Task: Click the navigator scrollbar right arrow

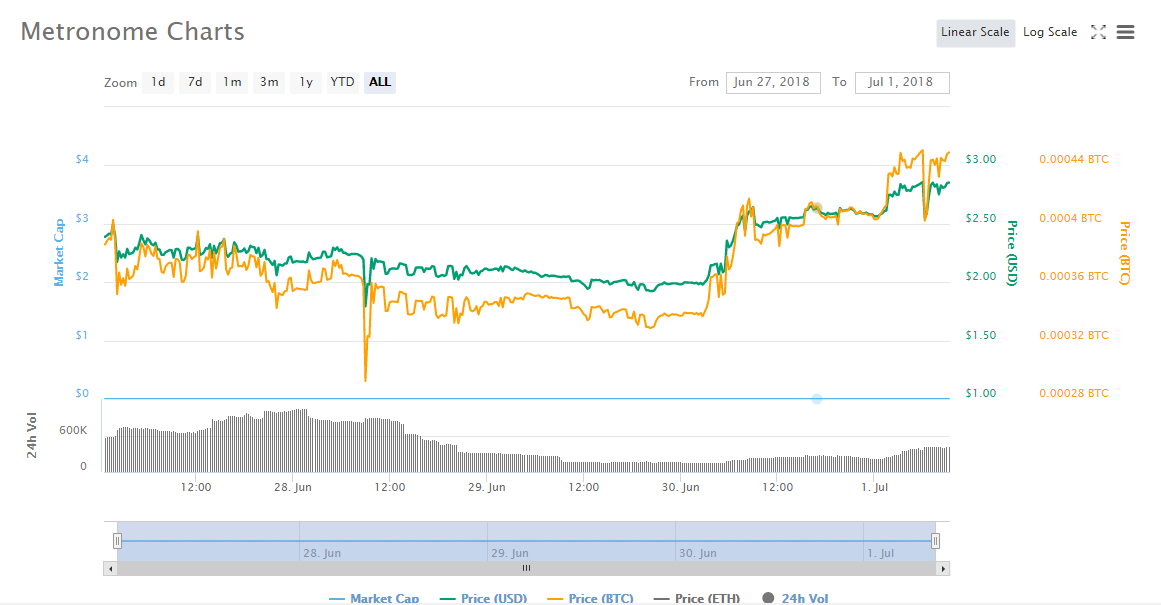Action: pos(943,569)
